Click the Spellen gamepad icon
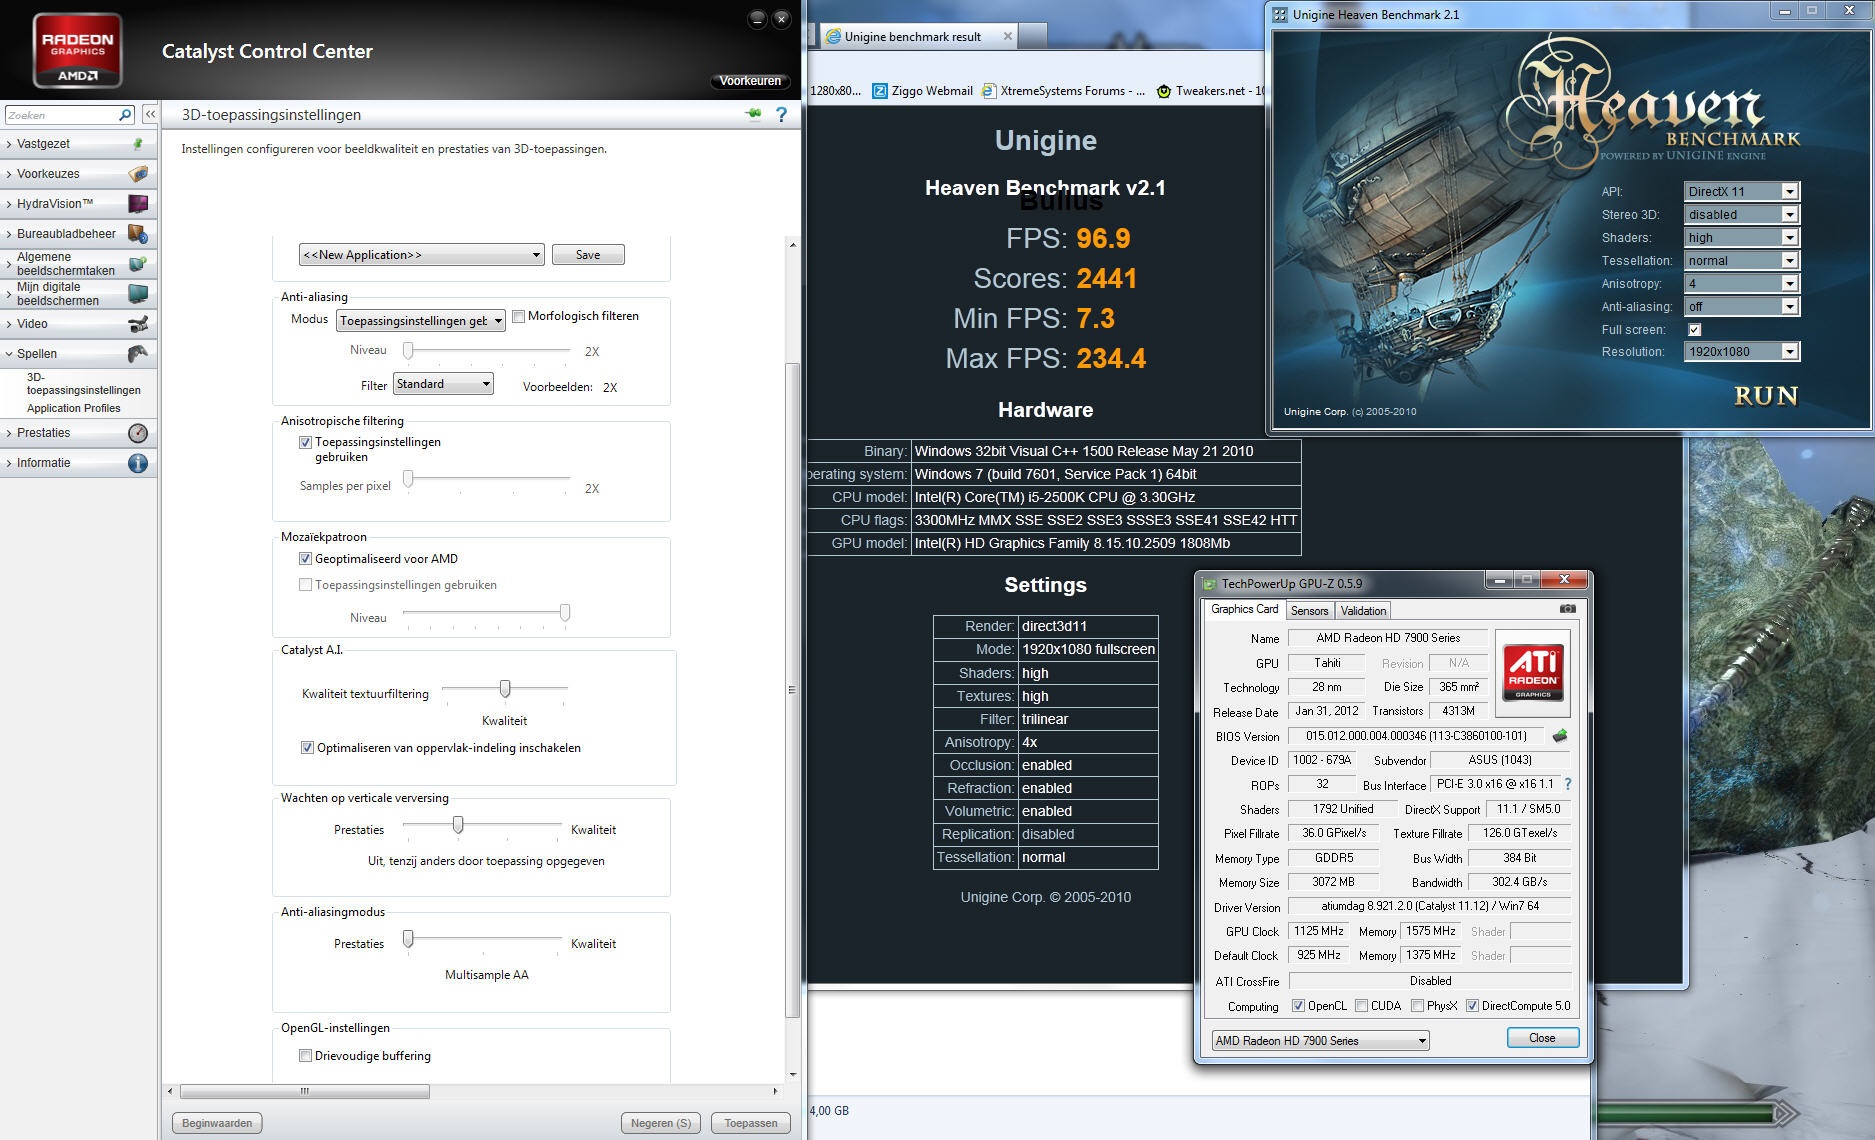The height and width of the screenshot is (1140, 1875). 138,354
